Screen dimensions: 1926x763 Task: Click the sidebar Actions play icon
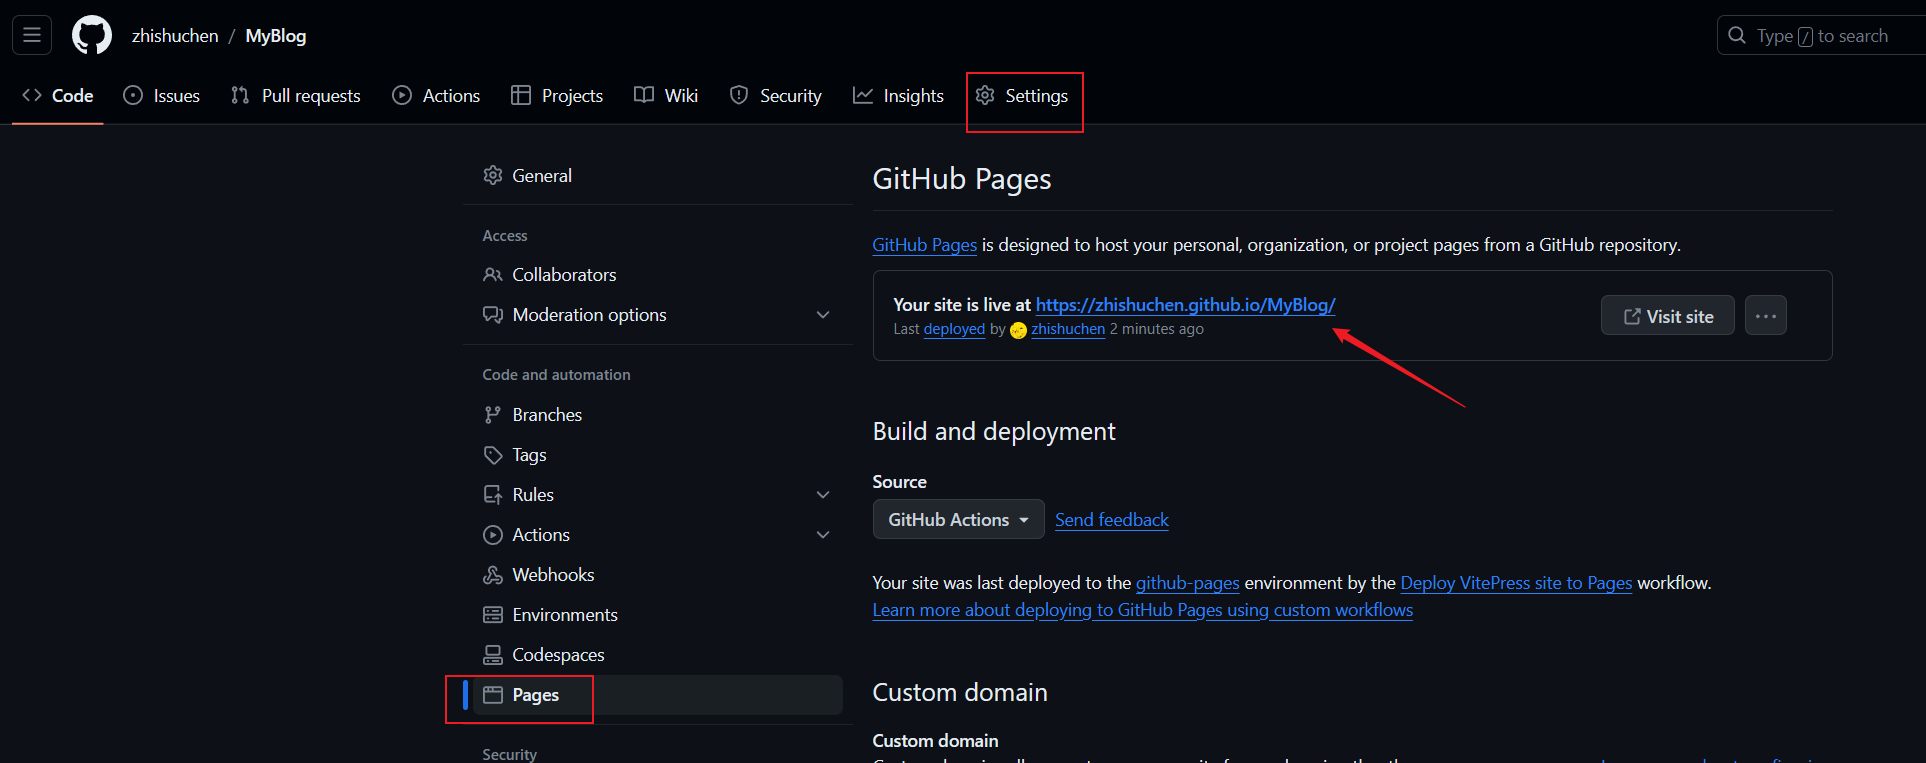point(493,535)
